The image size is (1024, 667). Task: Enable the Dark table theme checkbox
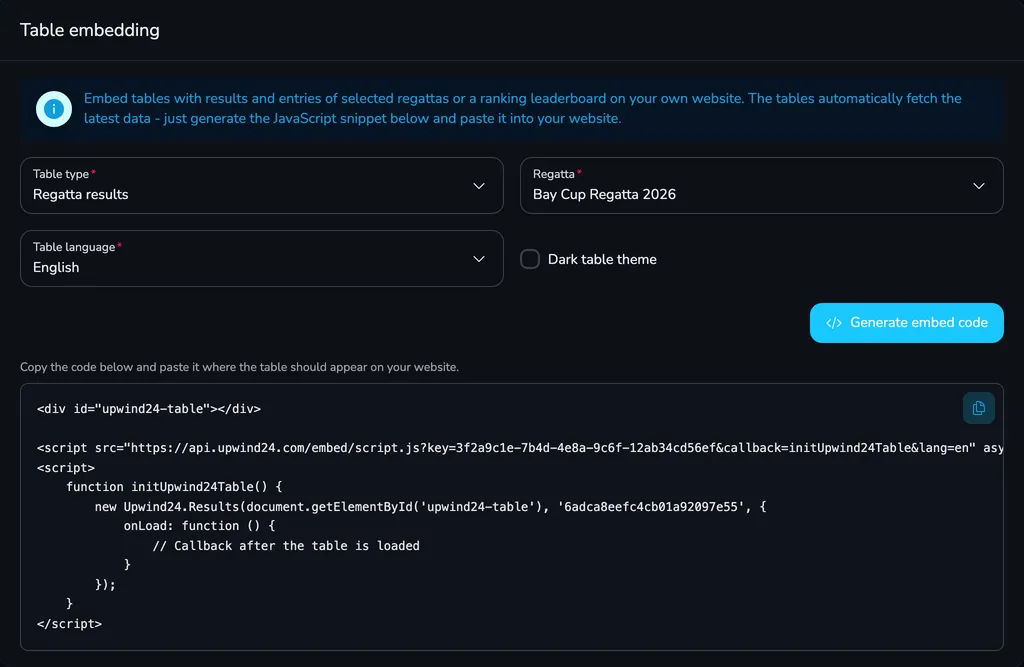(530, 259)
